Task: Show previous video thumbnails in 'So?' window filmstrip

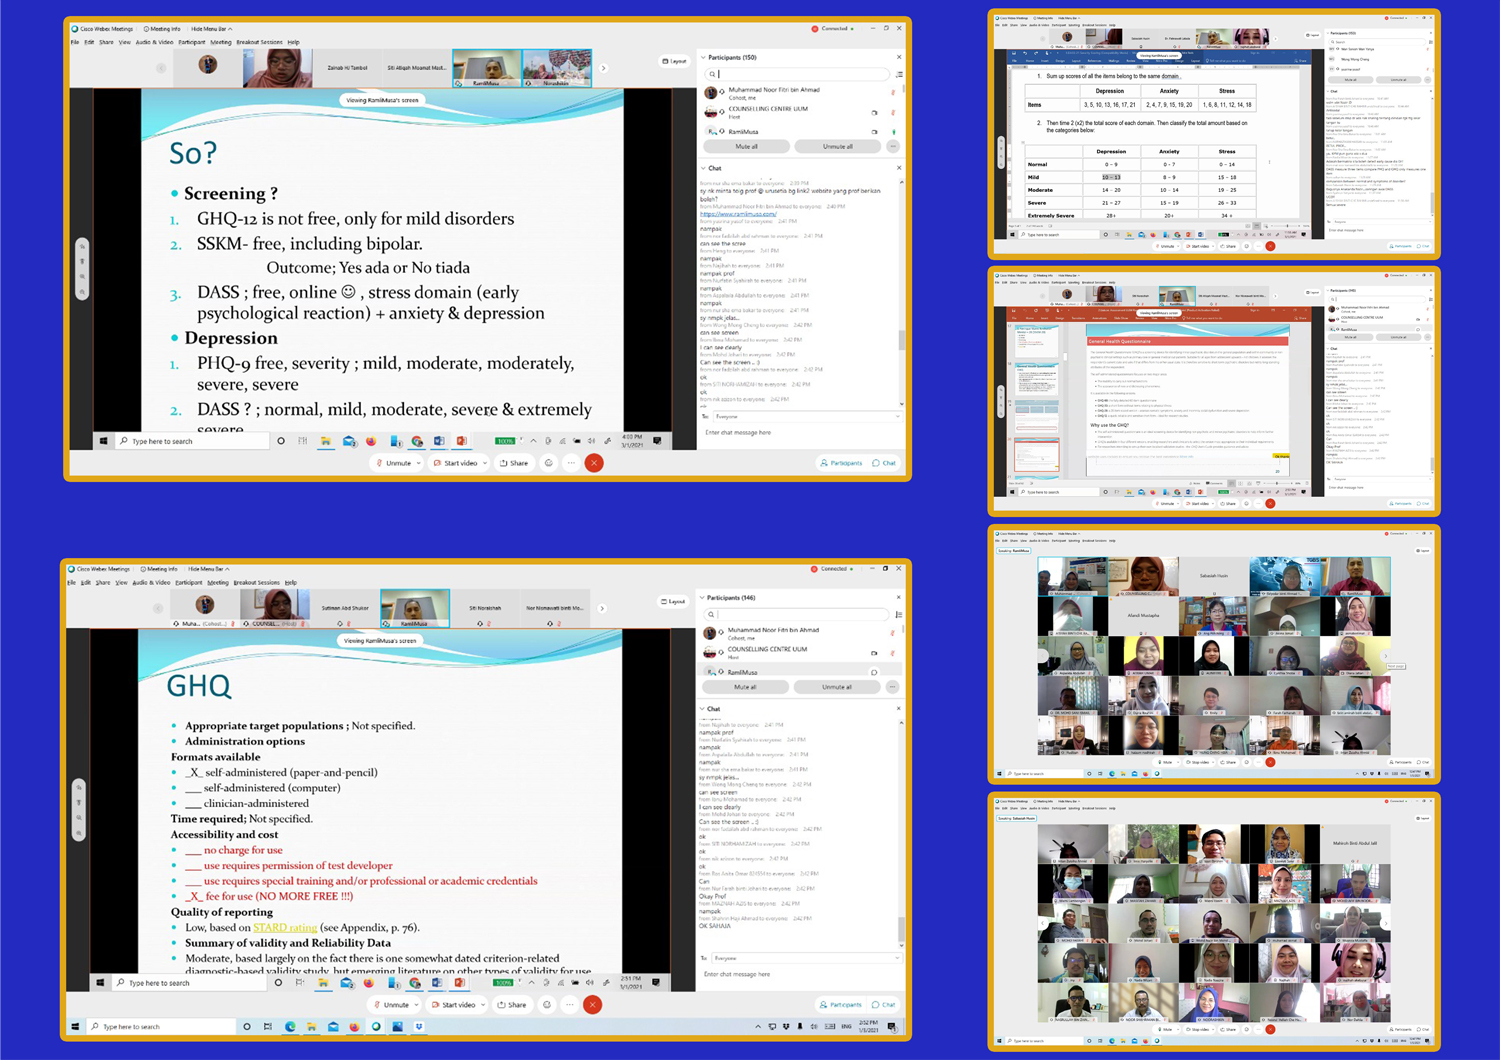Action: [161, 68]
